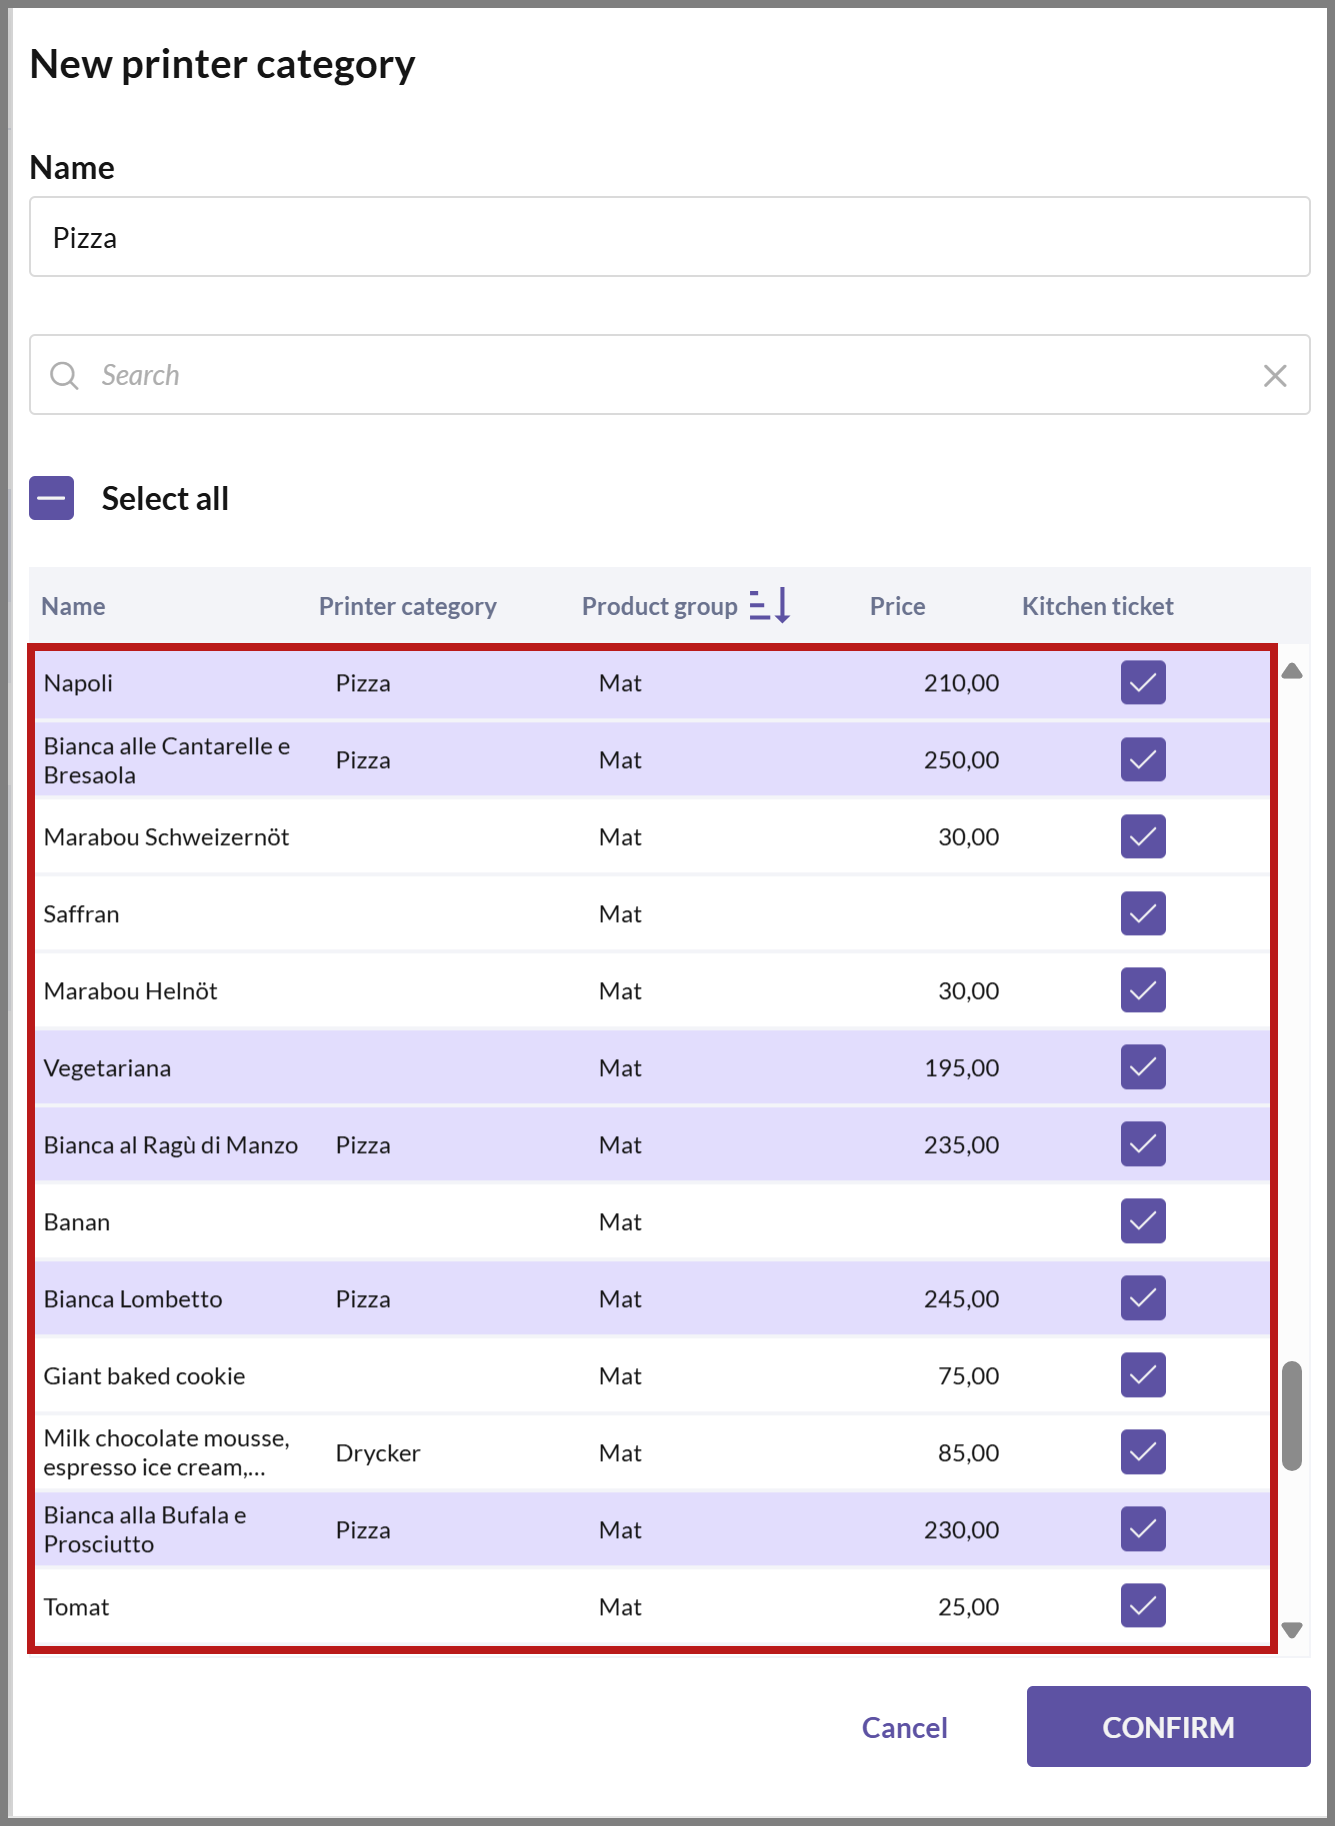1335x1826 pixels.
Task: Click the Kitchen ticket column header
Action: (x=1097, y=606)
